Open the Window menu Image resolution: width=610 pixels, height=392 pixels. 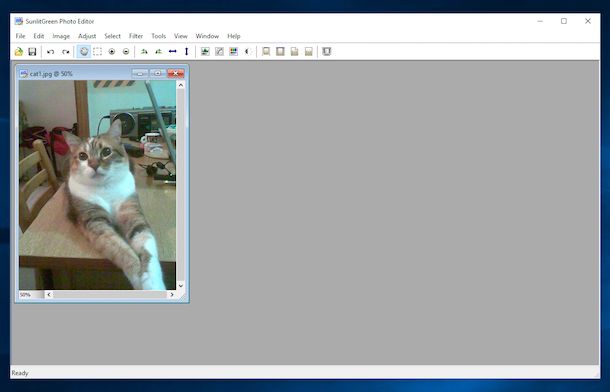(x=207, y=36)
